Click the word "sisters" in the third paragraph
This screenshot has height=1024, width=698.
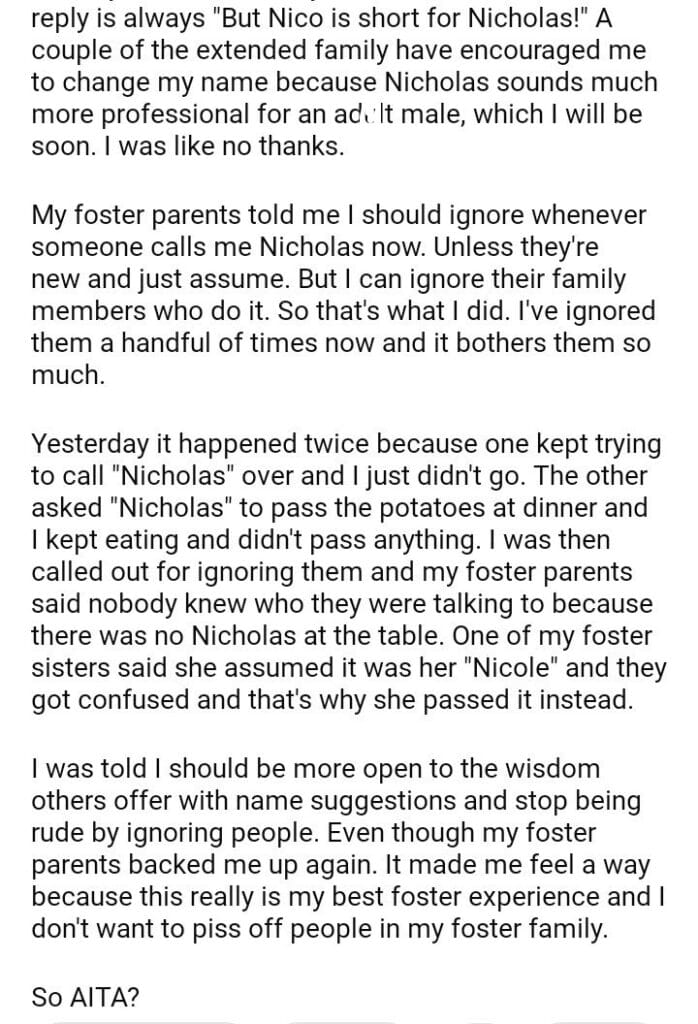[x=72, y=670]
